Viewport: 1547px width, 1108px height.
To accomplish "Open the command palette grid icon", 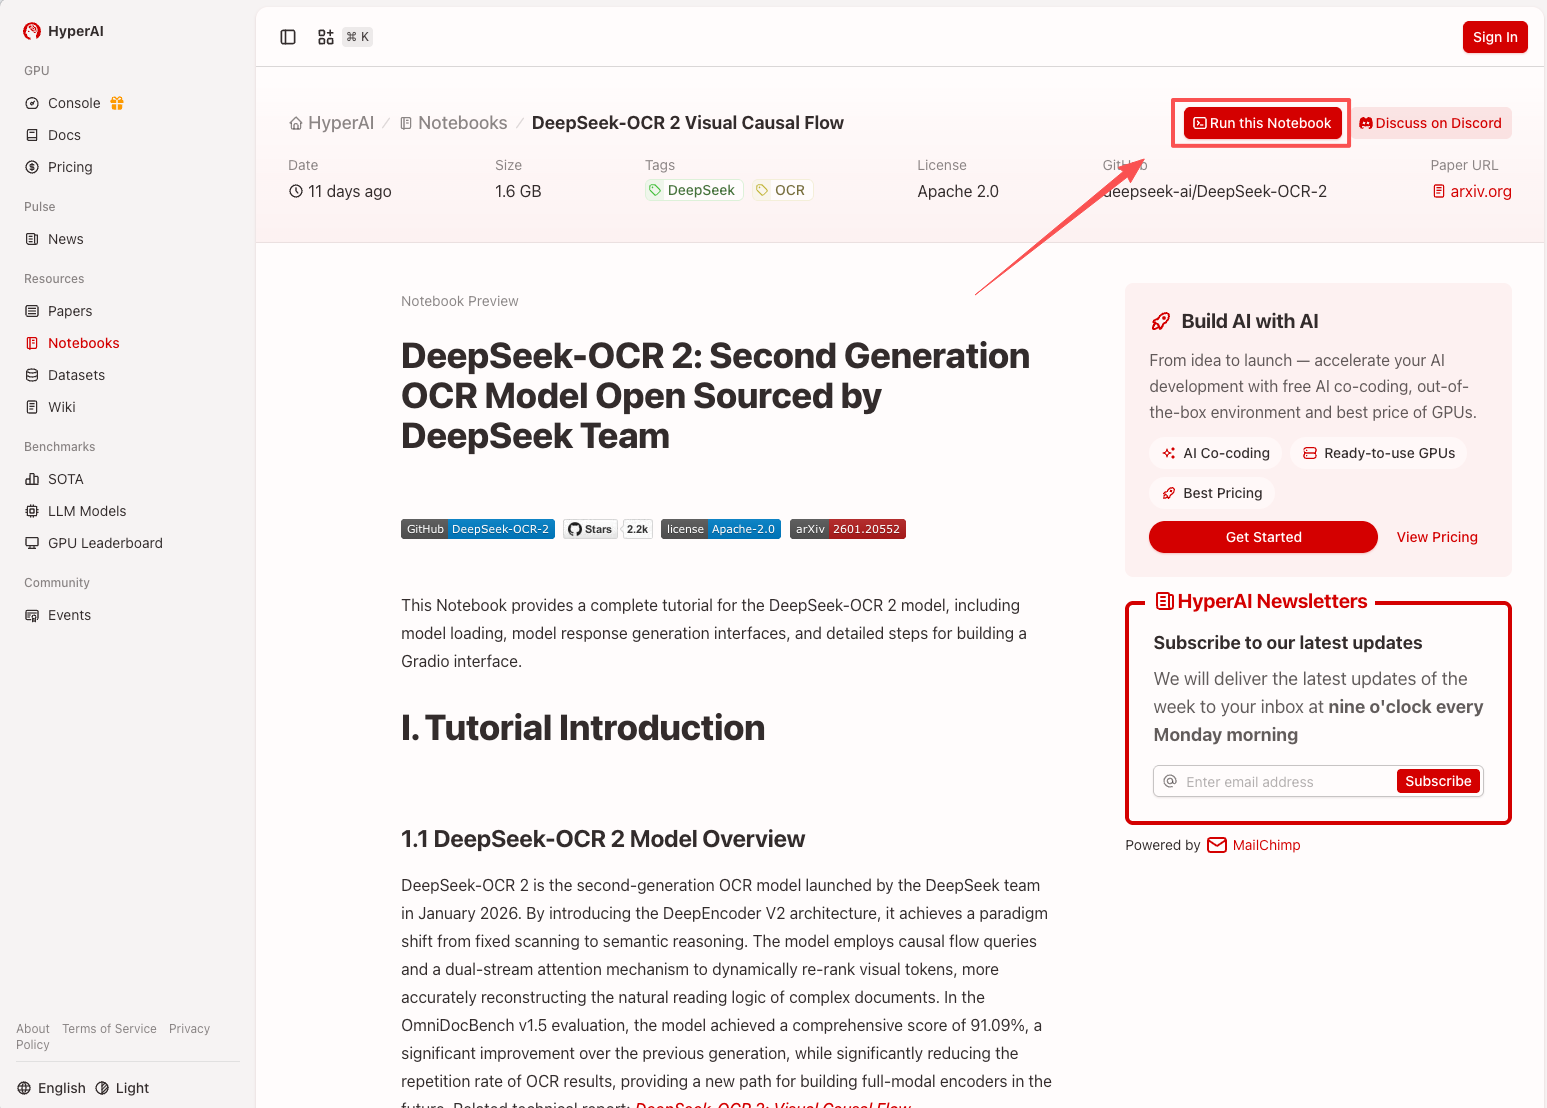I will [326, 37].
